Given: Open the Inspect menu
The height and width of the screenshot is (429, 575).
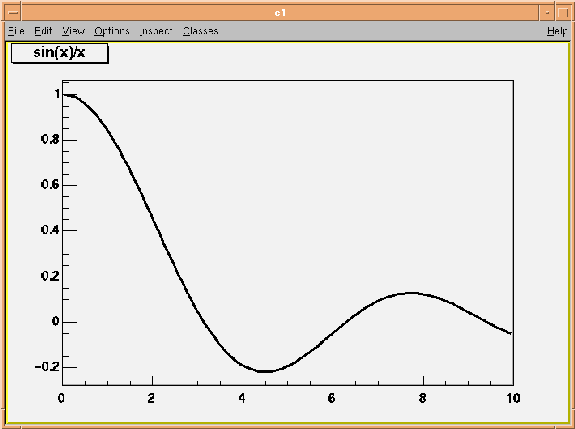Looking at the screenshot, I should [x=156, y=31].
